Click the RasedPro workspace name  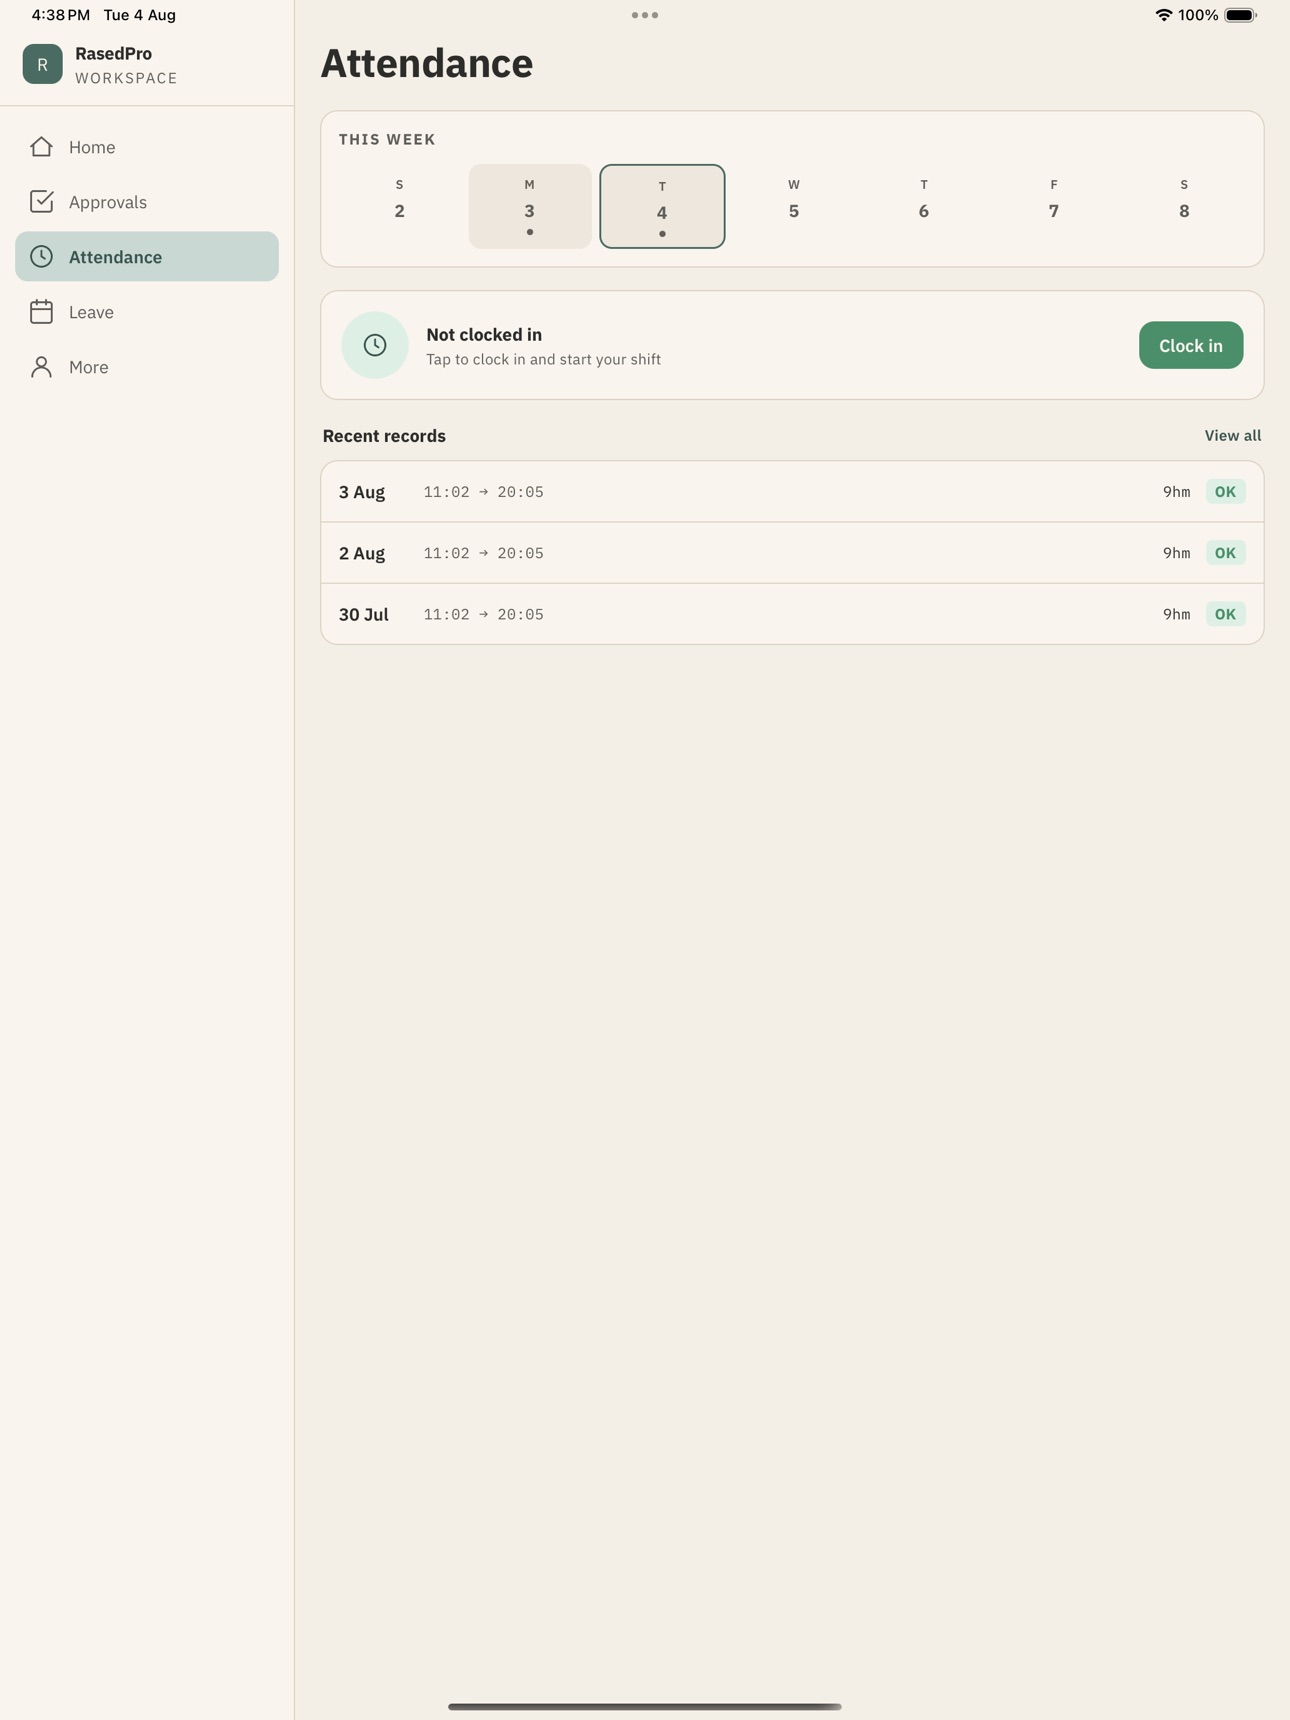pos(113,54)
